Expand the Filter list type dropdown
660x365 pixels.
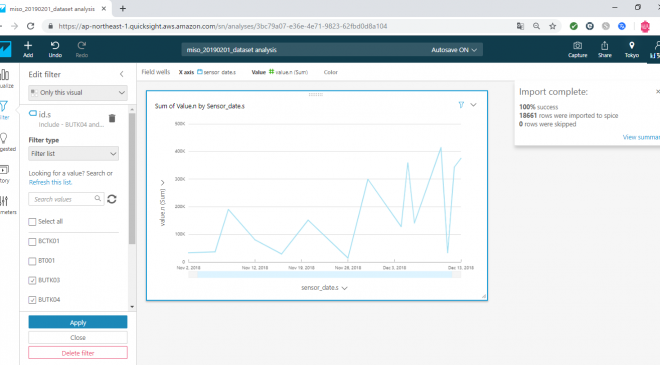[73, 154]
